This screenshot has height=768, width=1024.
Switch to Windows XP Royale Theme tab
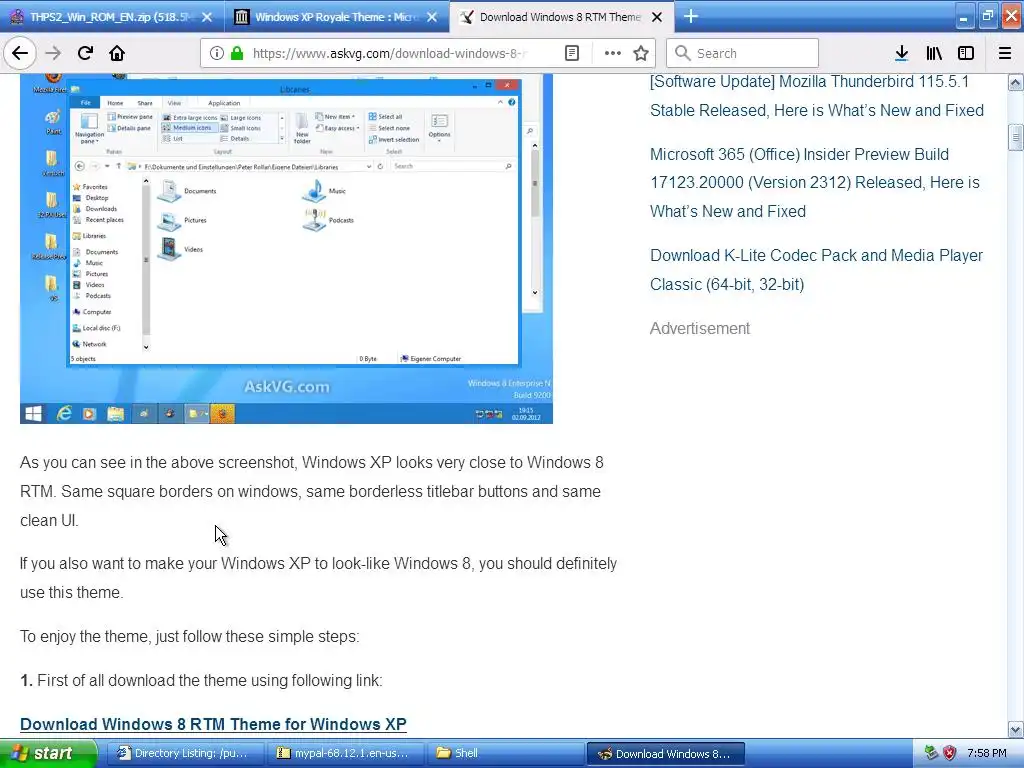[336, 17]
